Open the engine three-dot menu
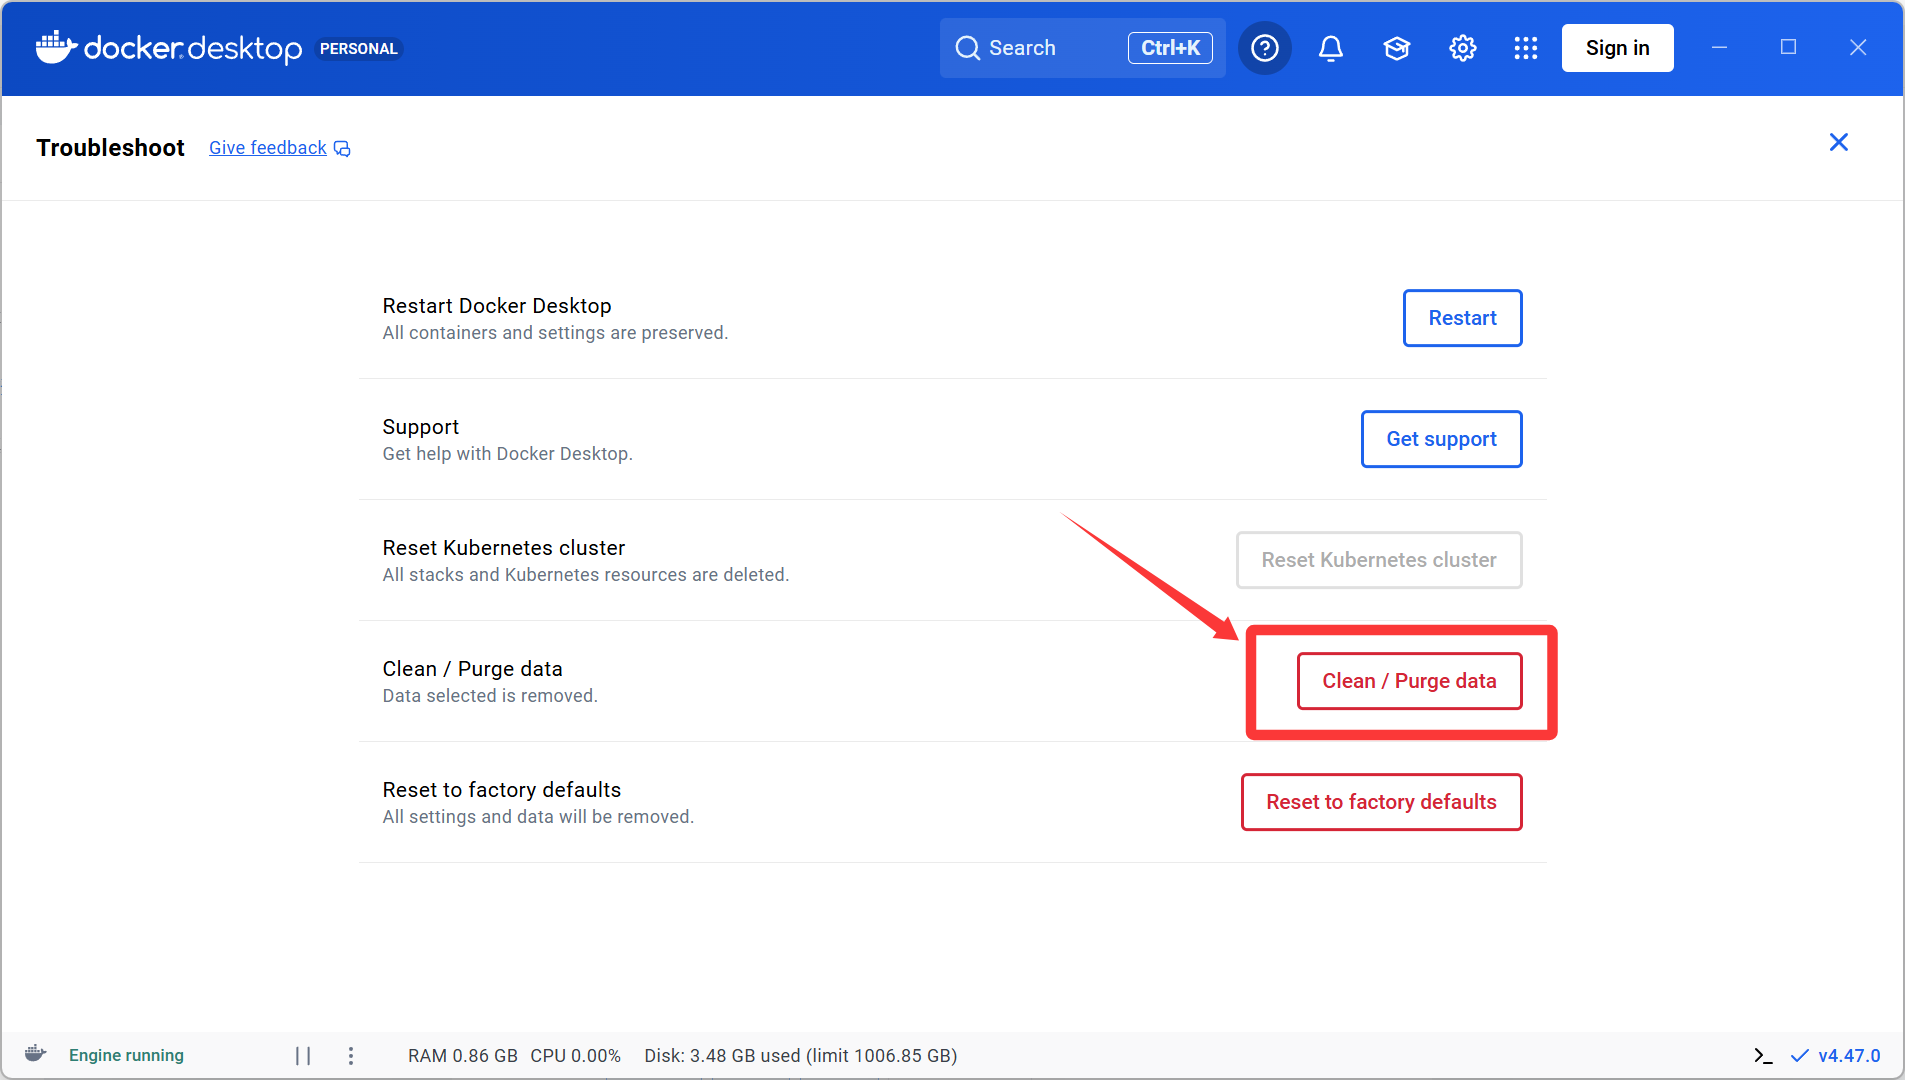Image resolution: width=1905 pixels, height=1080 pixels. point(351,1056)
